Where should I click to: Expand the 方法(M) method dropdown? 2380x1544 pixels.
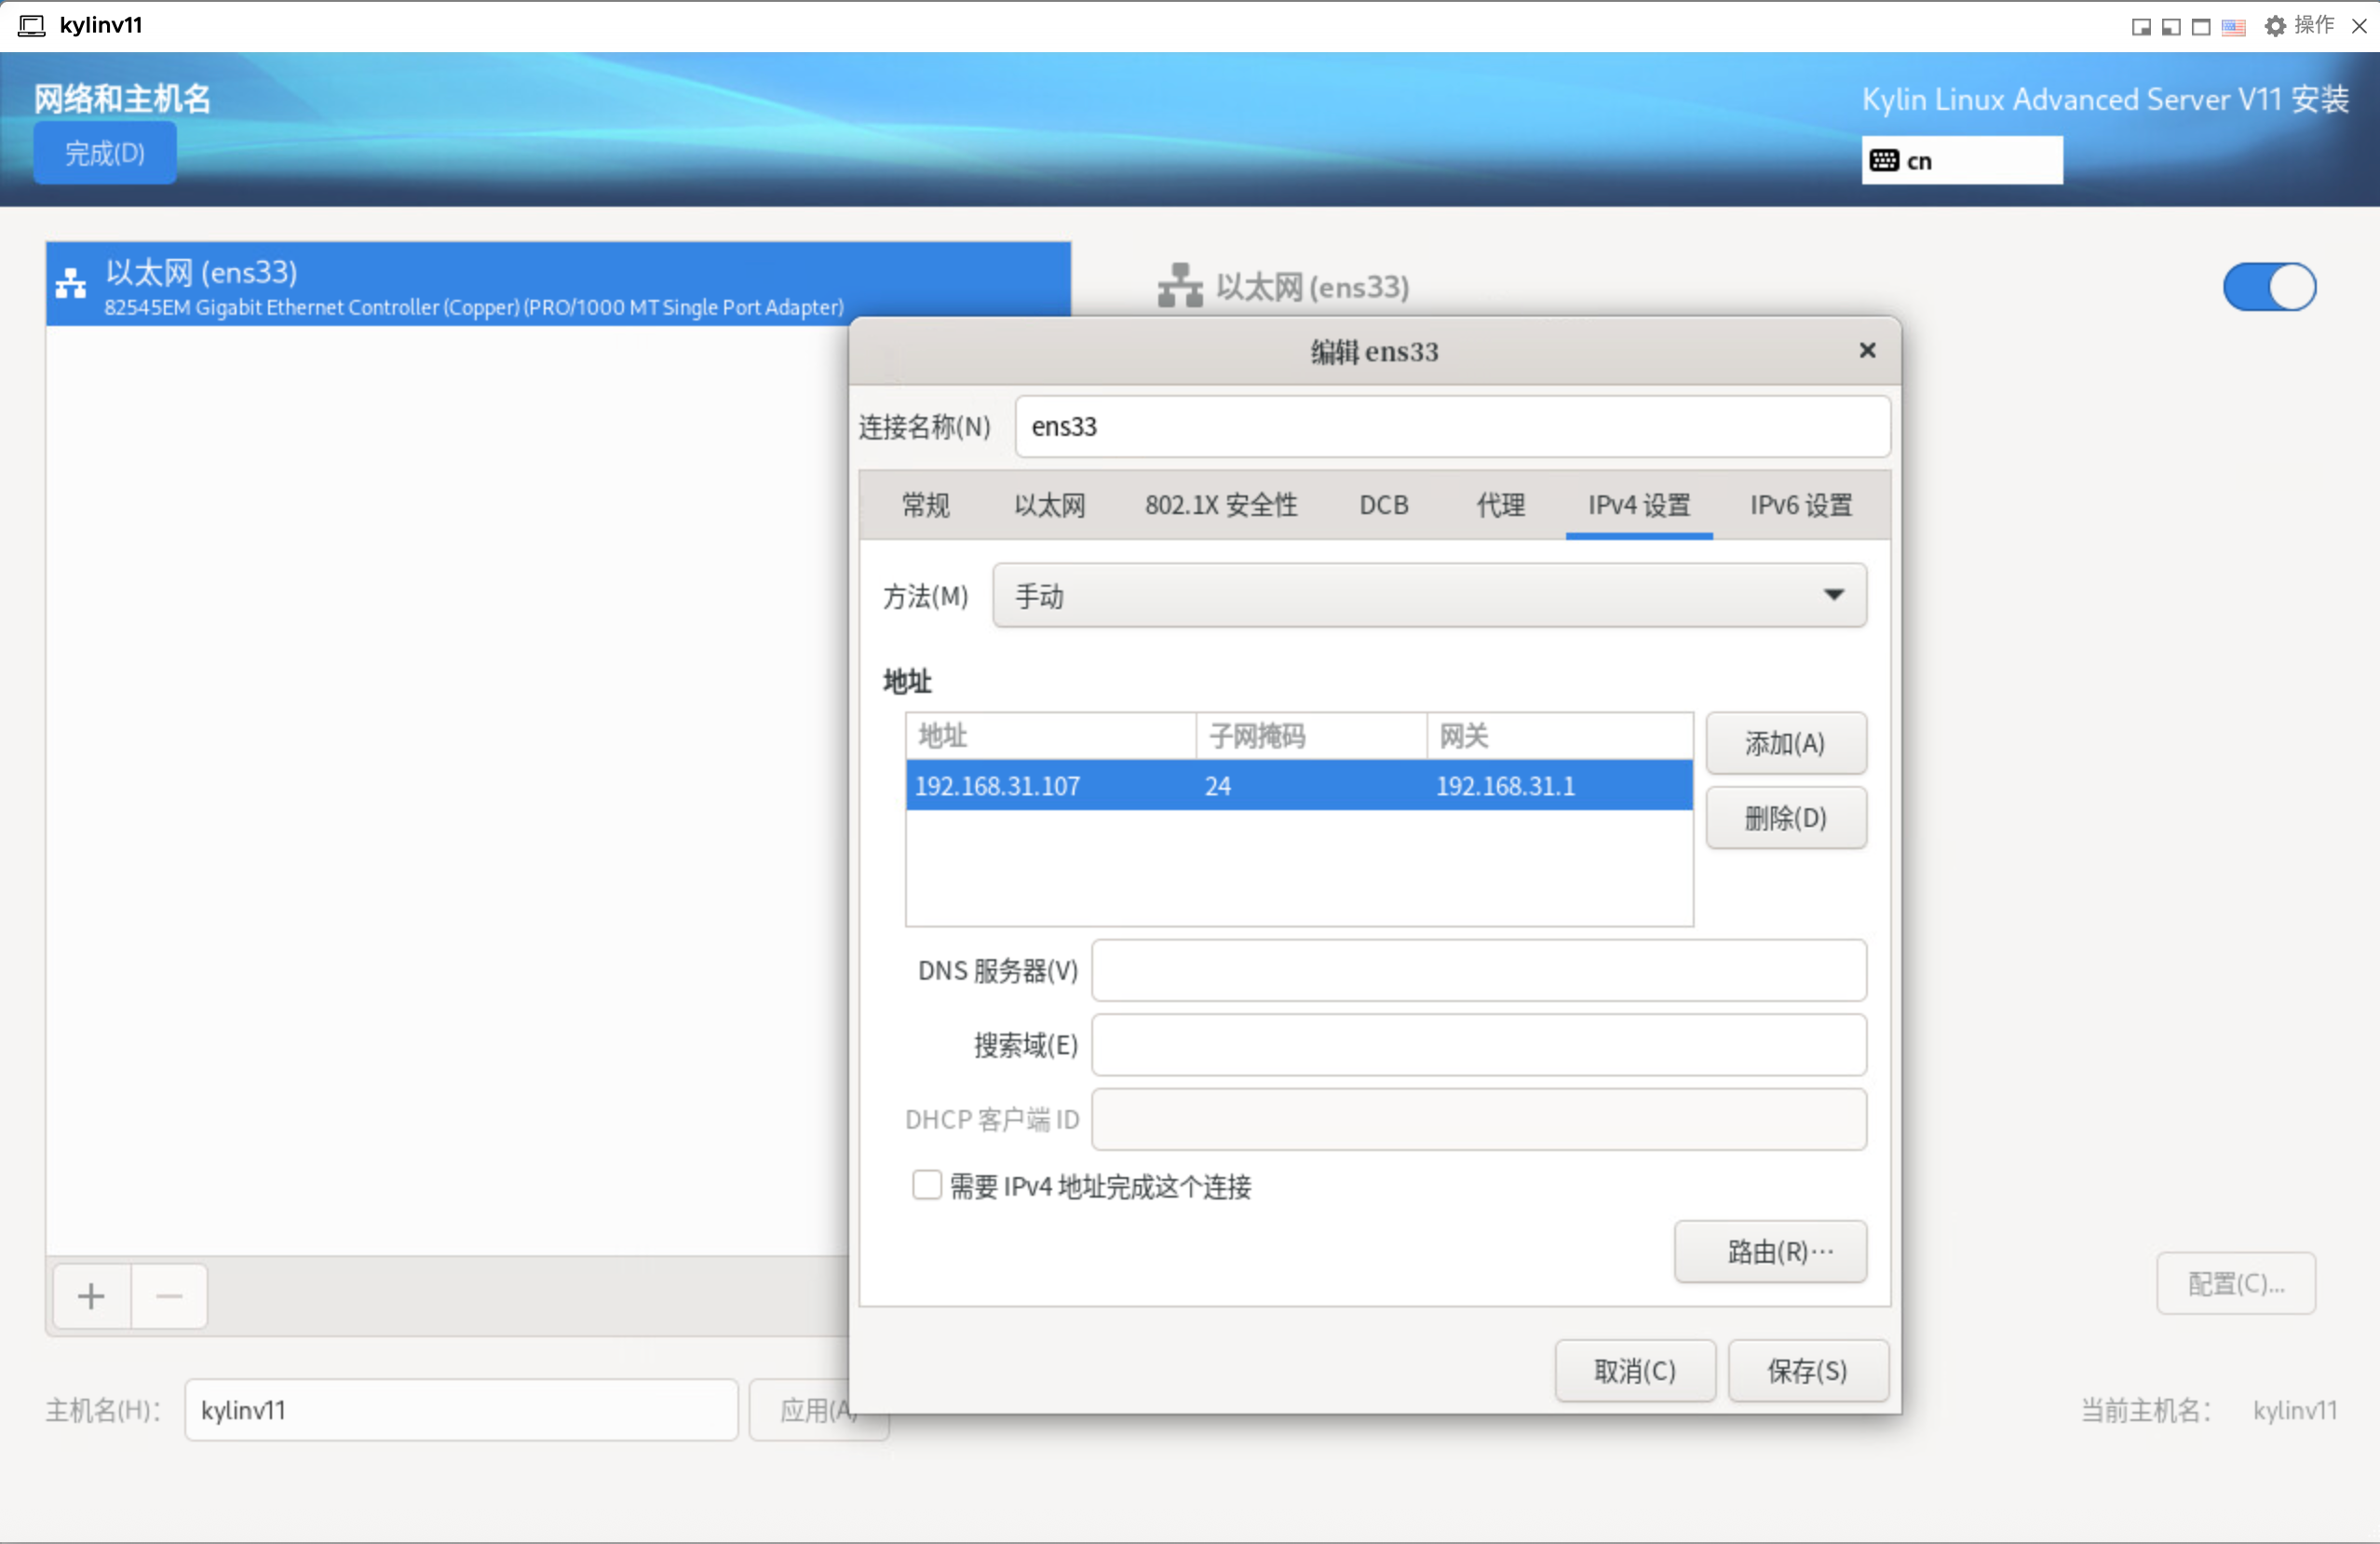1428,596
